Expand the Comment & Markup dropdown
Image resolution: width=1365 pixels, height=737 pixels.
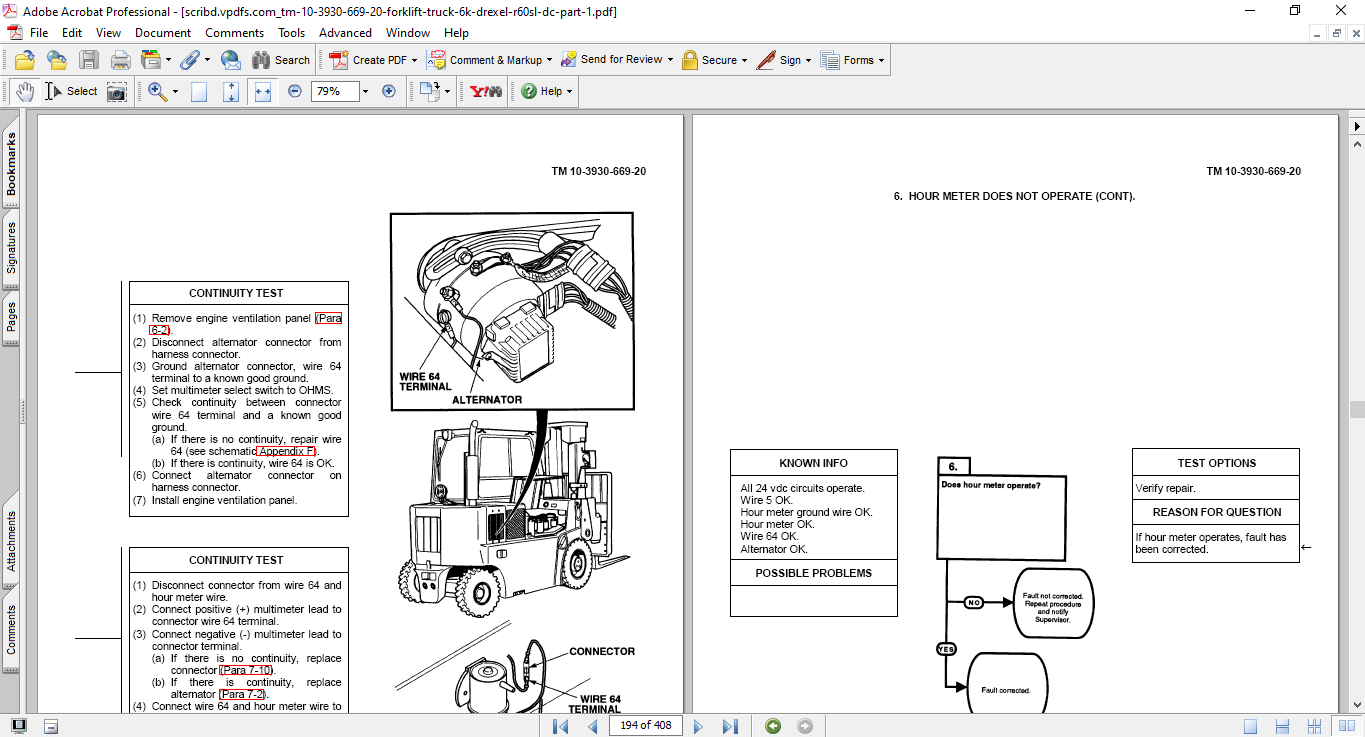(x=549, y=60)
